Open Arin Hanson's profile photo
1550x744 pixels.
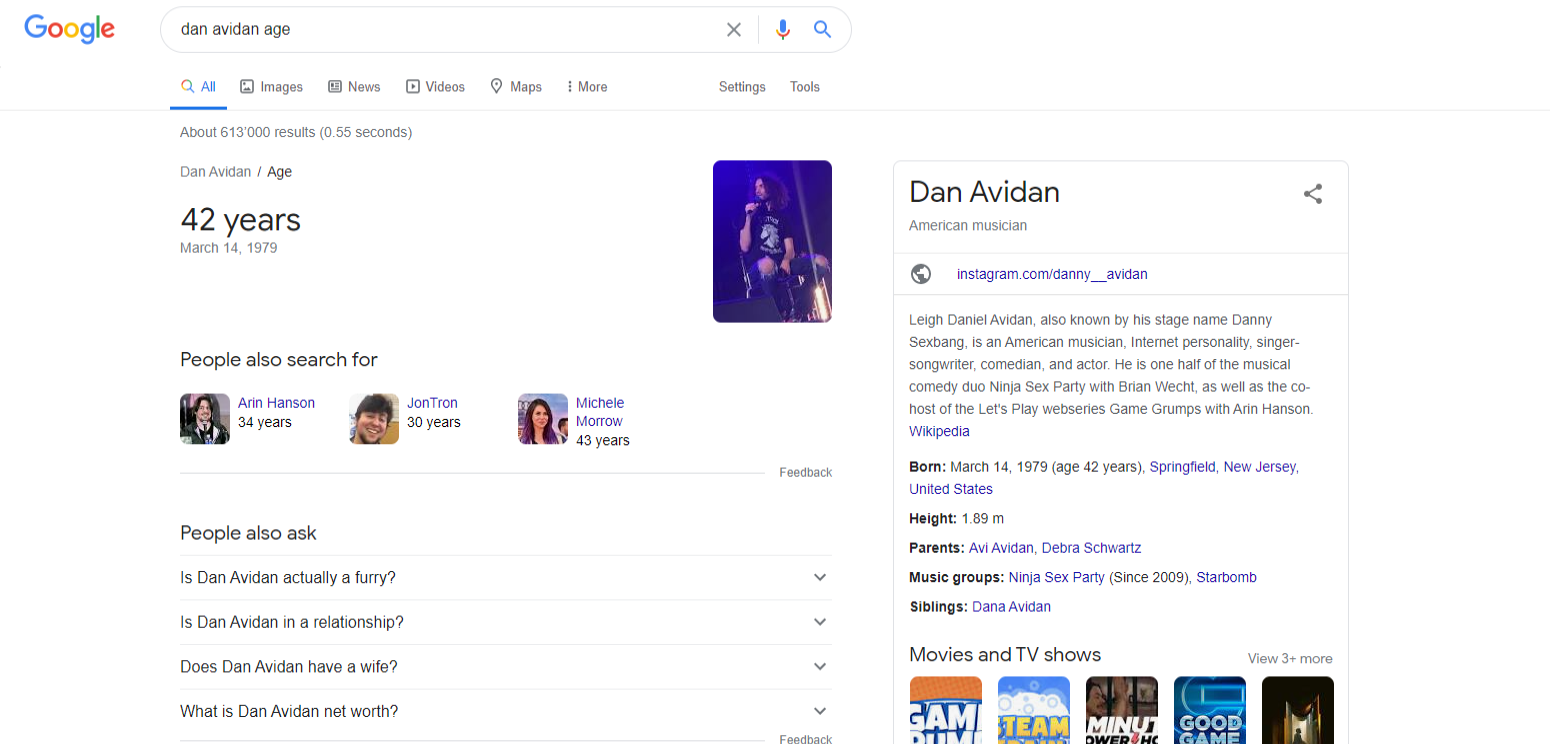pos(205,419)
